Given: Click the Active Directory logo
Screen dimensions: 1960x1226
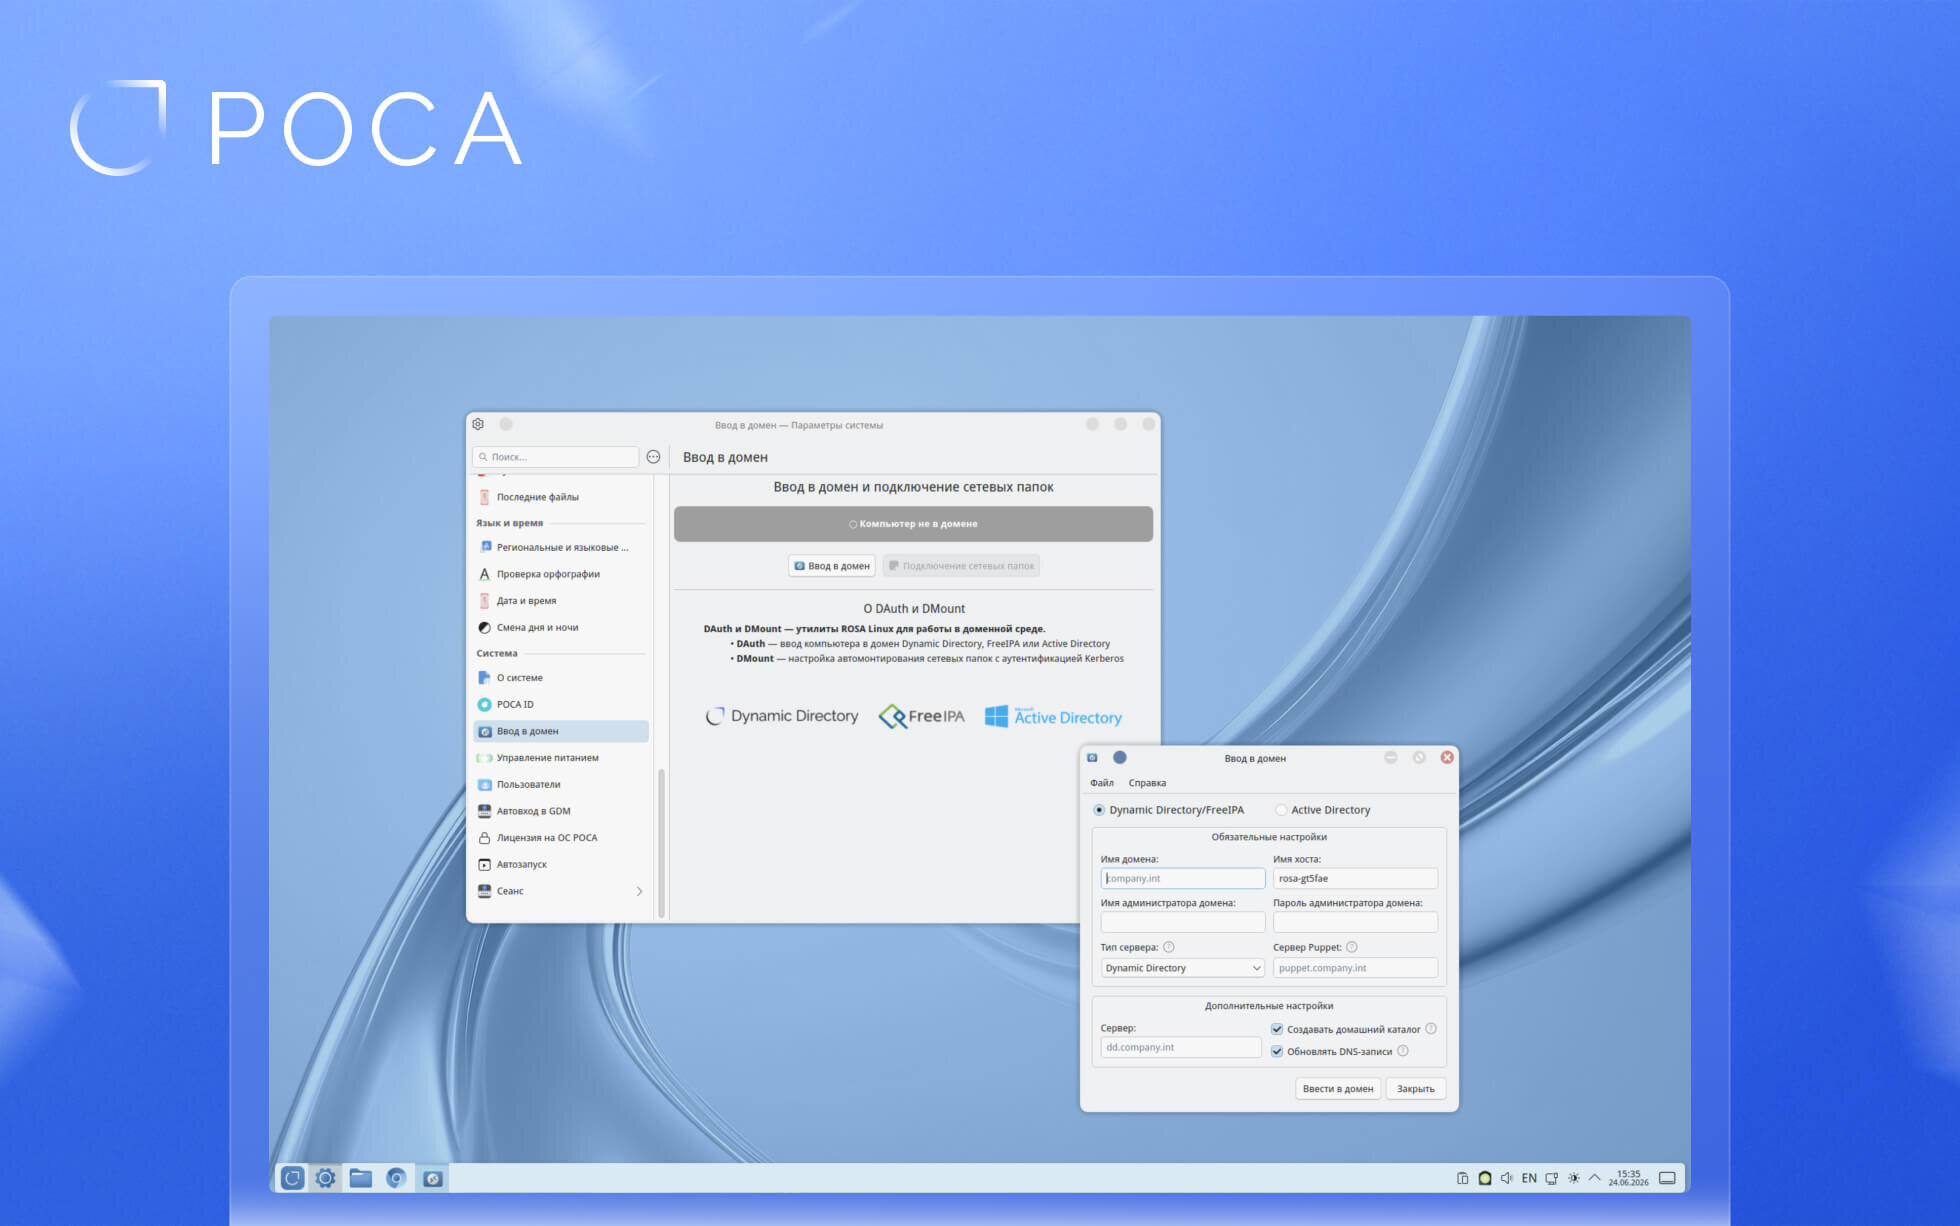Looking at the screenshot, I should [1053, 716].
